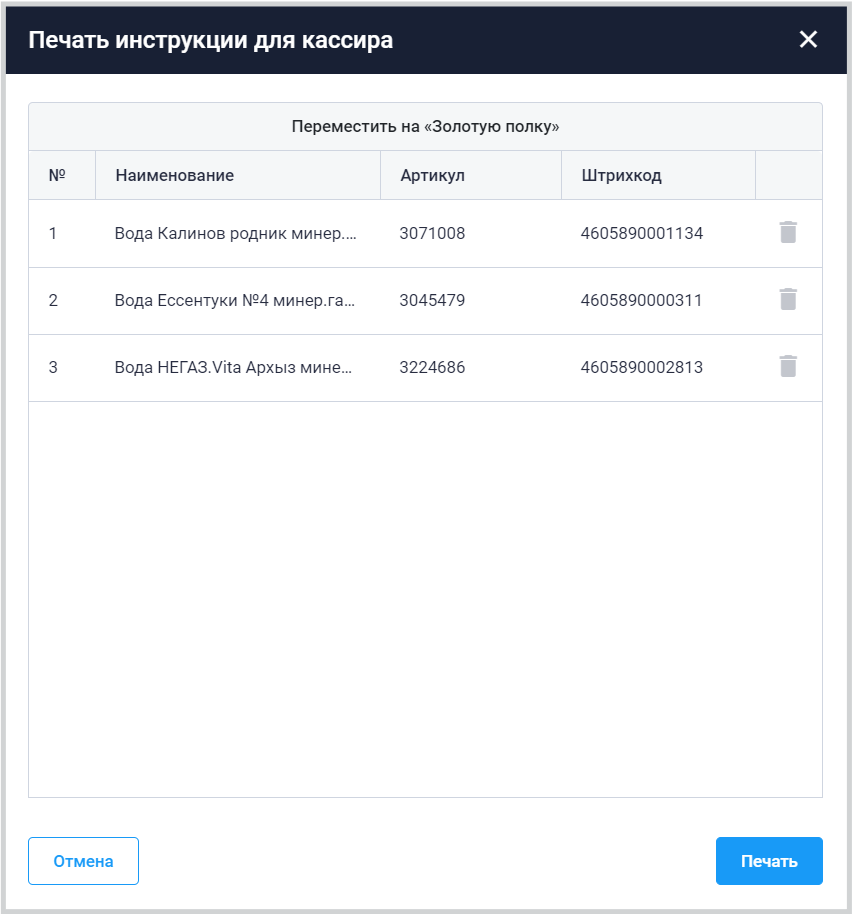Click the Наименование column header

175,176
